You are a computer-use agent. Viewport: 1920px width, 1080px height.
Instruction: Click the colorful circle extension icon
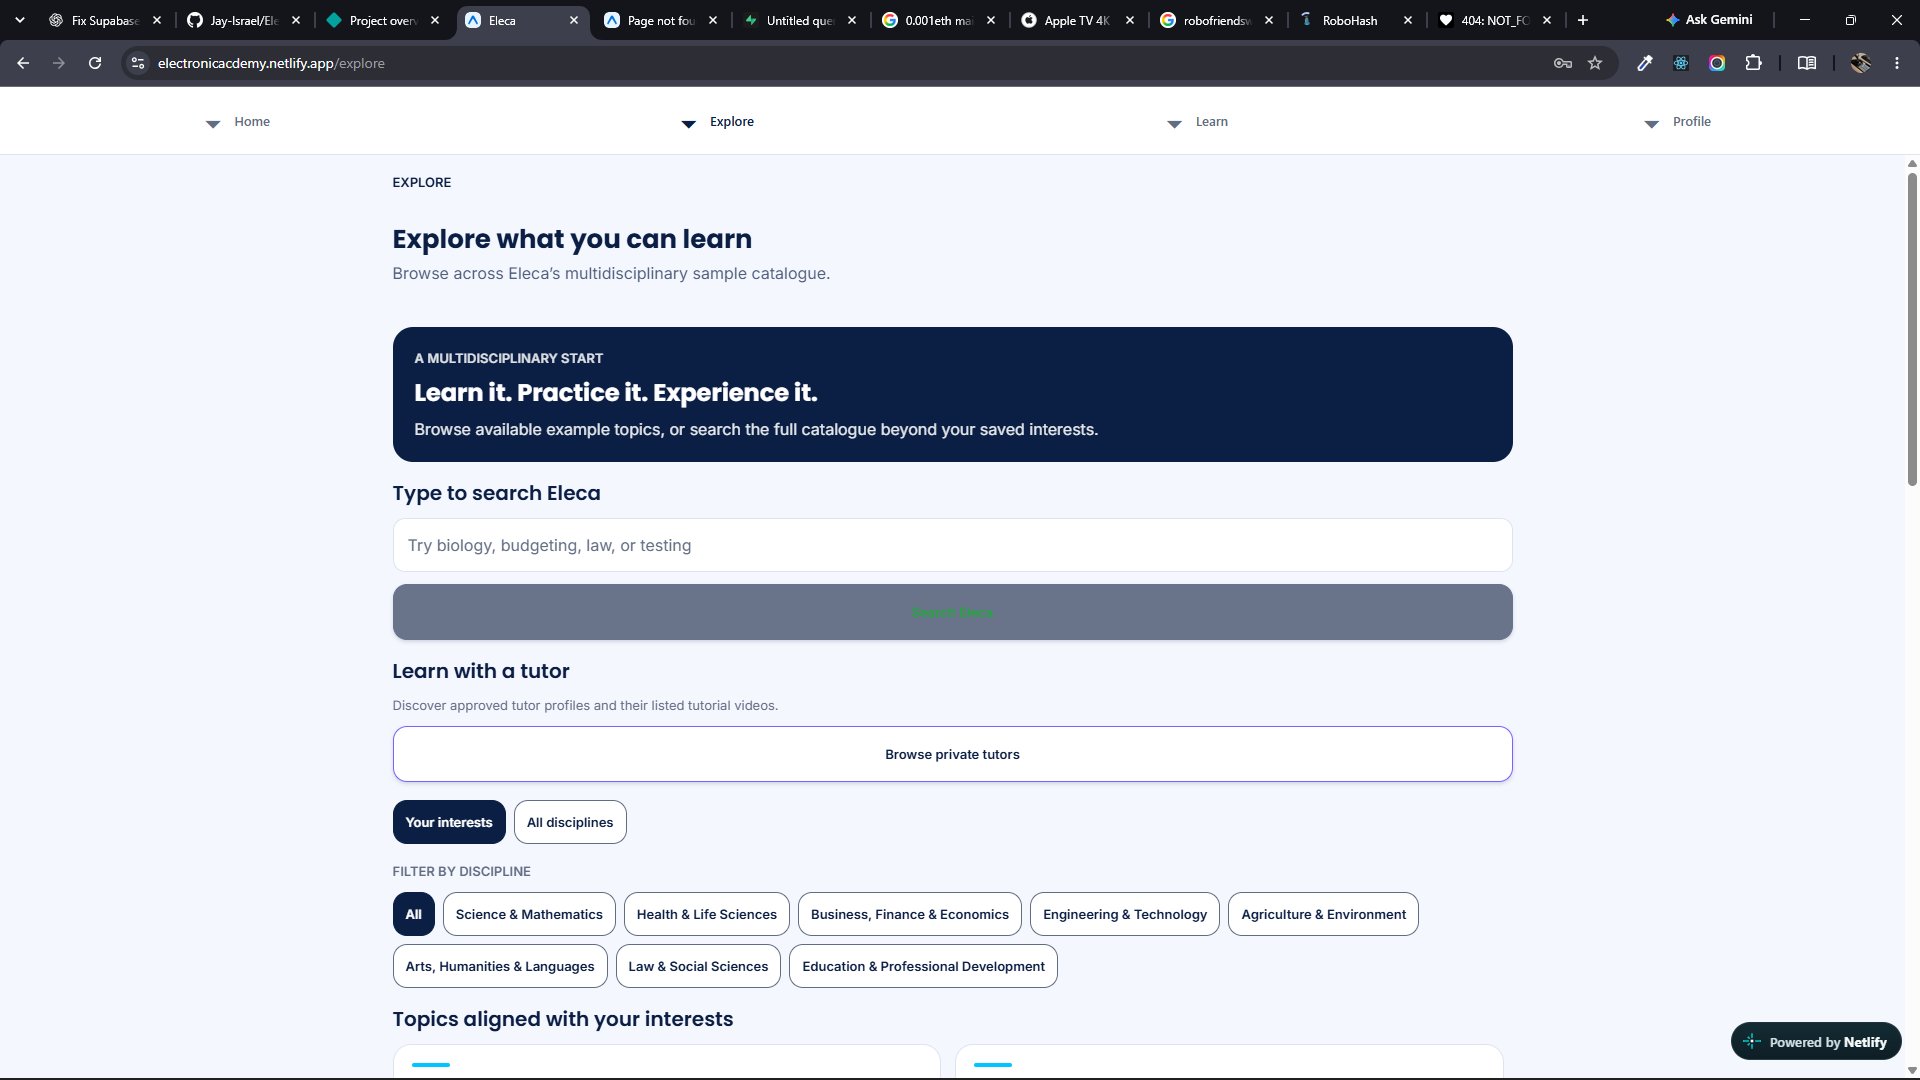tap(1717, 63)
